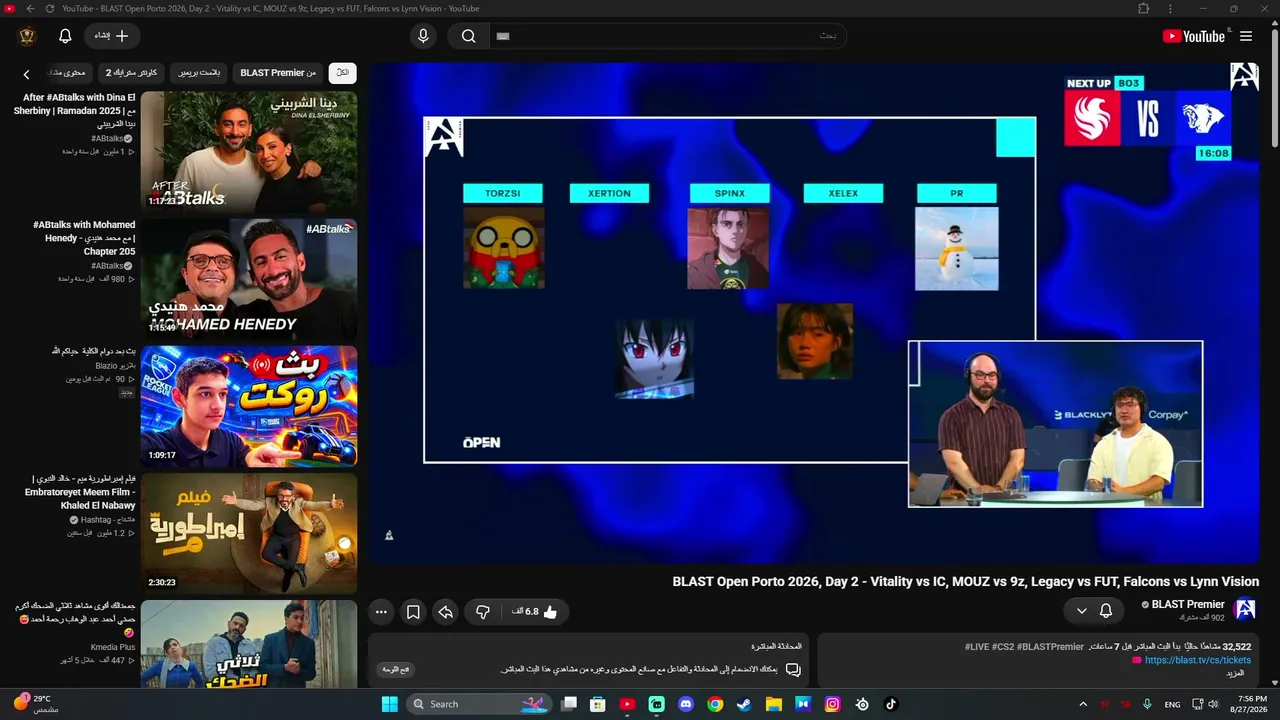Screen dimensions: 1280x720
Task: Reload the page with the refresh icon
Action: click(50, 9)
